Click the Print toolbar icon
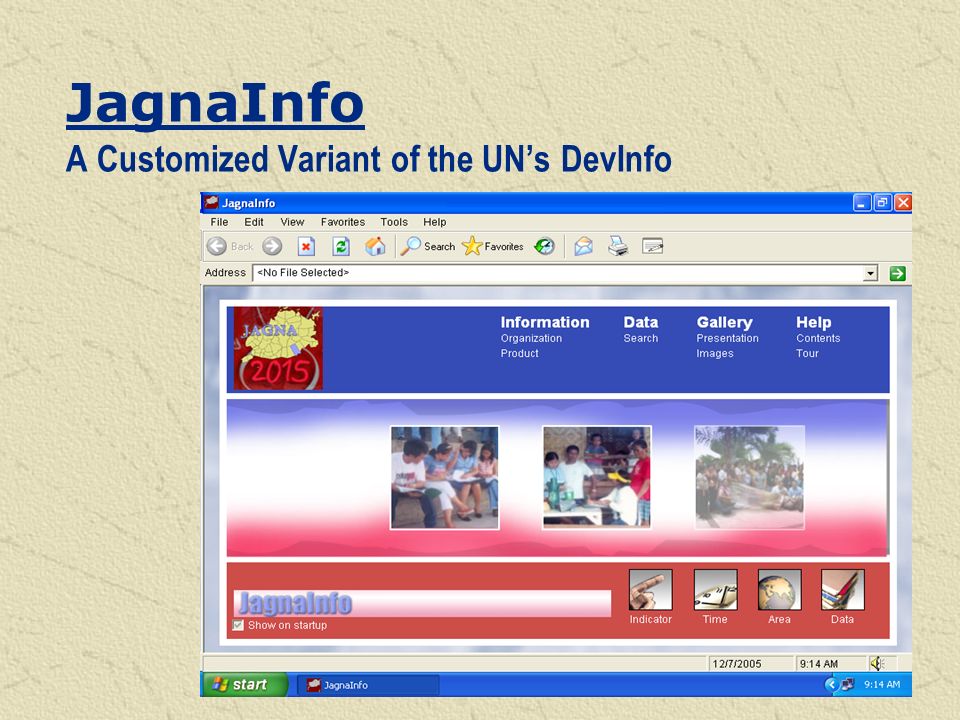Image resolution: width=960 pixels, height=720 pixels. [618, 246]
